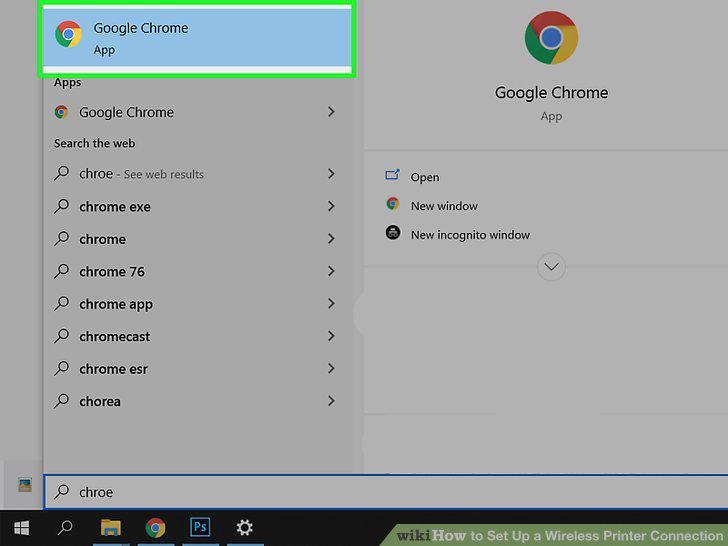Click the magnifier icon next to 'chromecast'

tap(61, 336)
